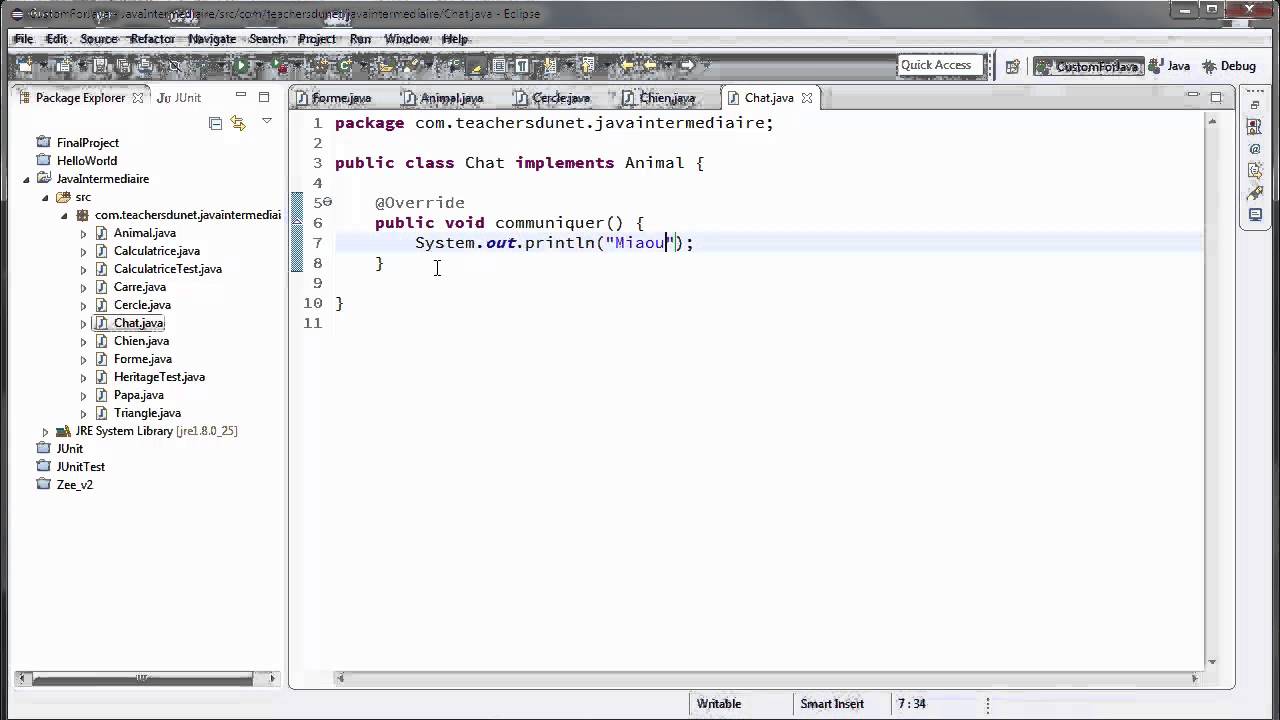Minimize the Package Explorer view
The image size is (1280, 720).
coord(240,96)
